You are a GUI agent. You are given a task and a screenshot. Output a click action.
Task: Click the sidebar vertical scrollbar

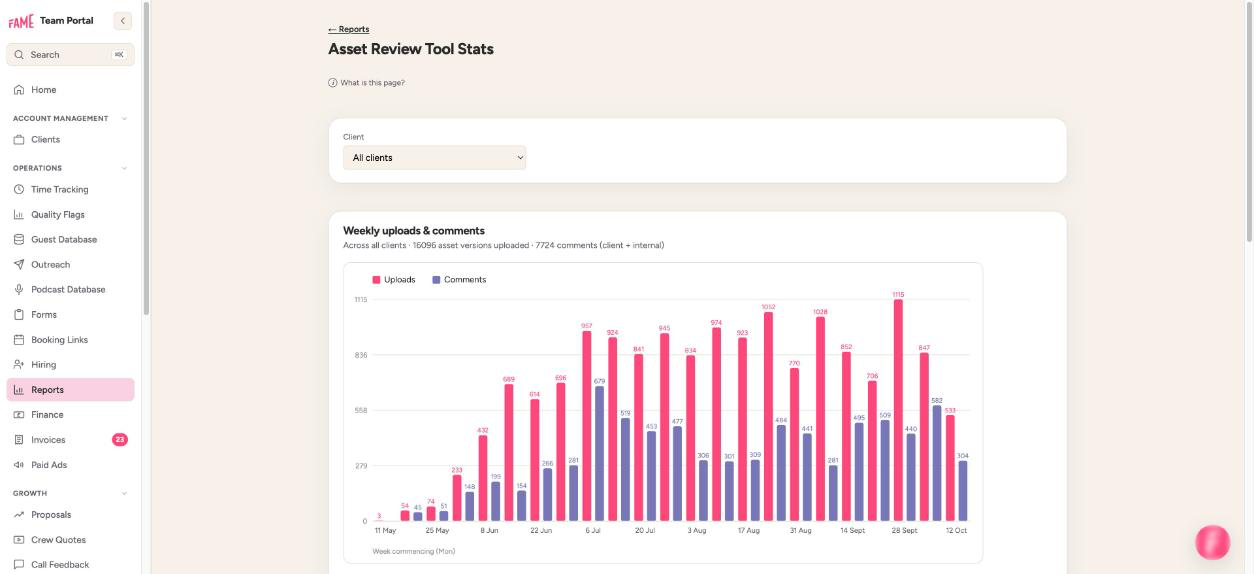click(x=147, y=160)
